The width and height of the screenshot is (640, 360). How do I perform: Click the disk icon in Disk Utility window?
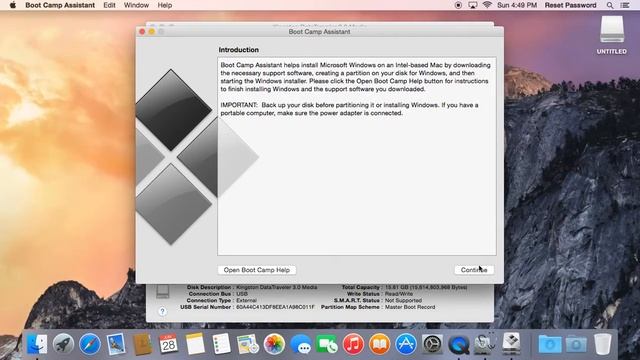162,291
